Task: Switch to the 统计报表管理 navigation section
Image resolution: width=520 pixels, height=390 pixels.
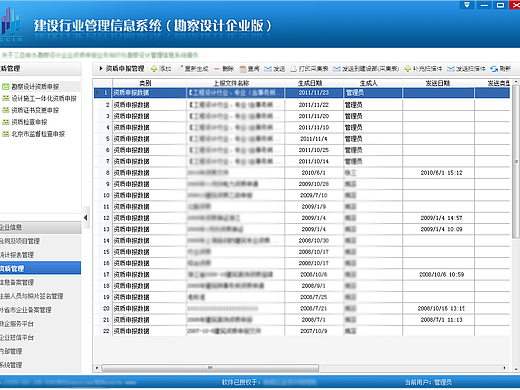Action: pos(40,255)
